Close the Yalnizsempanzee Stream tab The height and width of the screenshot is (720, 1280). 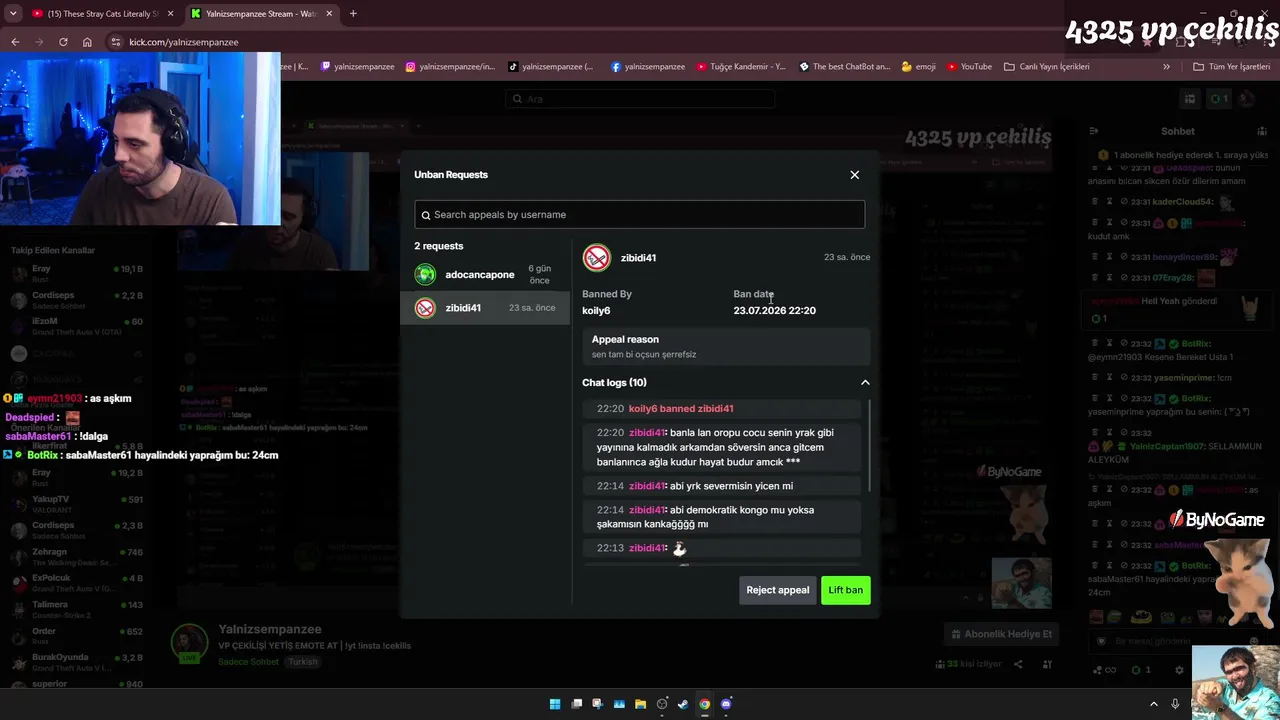329,14
